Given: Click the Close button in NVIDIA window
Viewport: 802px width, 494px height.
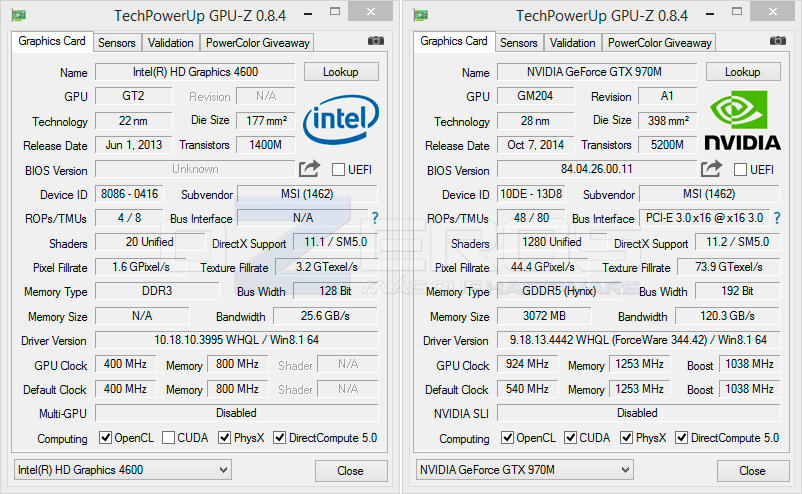Looking at the screenshot, I should click(753, 470).
